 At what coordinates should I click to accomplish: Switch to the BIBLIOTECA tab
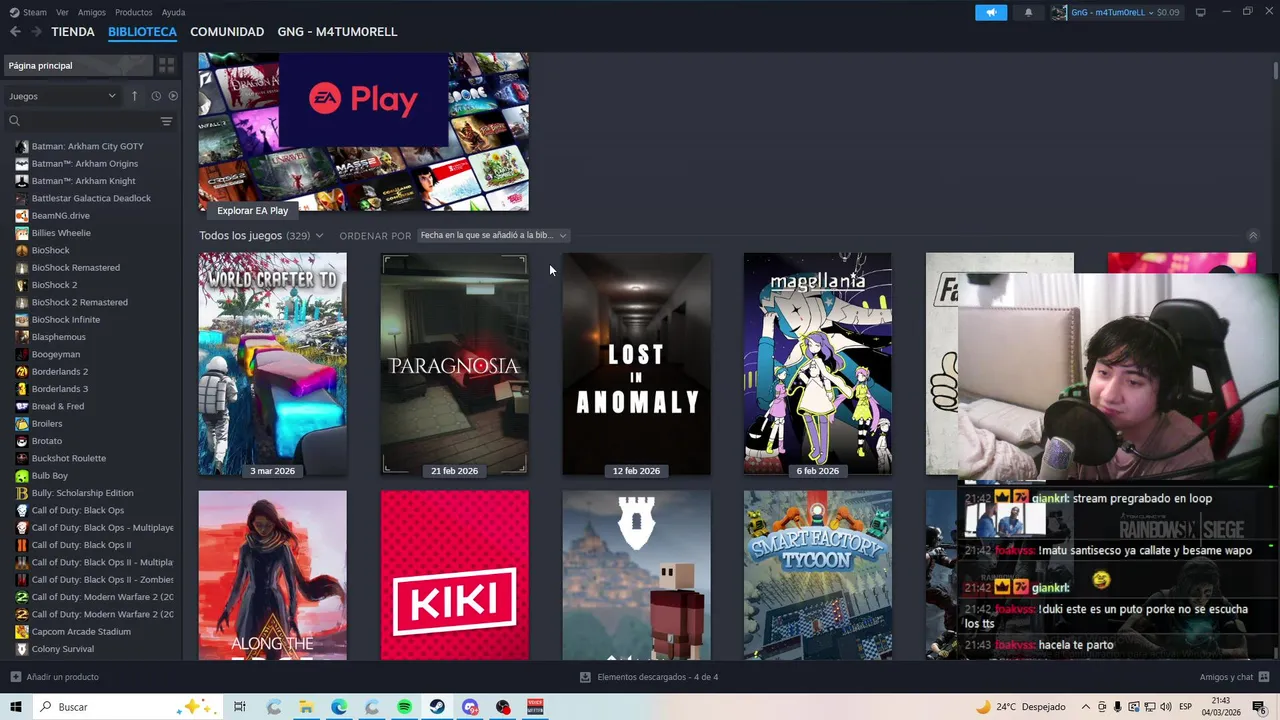(142, 32)
